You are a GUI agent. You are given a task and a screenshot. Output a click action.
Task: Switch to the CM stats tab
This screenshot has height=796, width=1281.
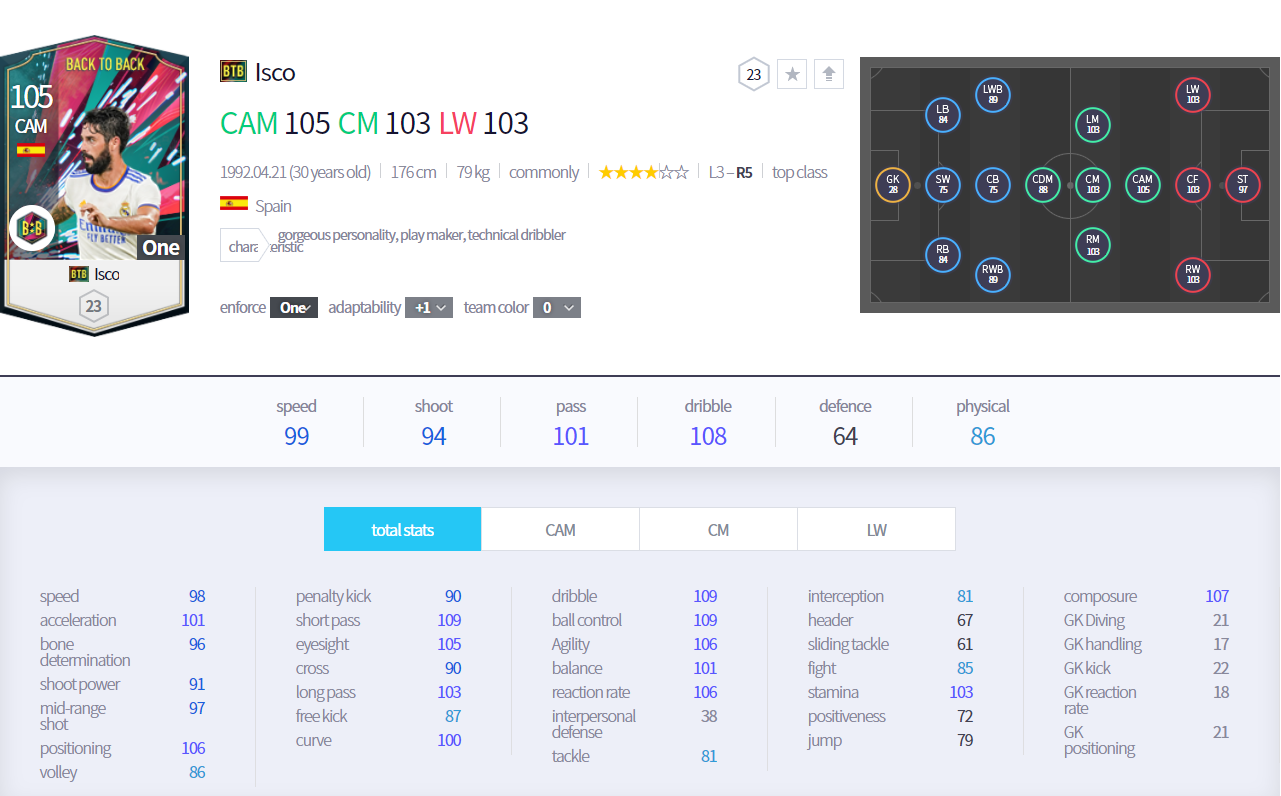pos(718,530)
